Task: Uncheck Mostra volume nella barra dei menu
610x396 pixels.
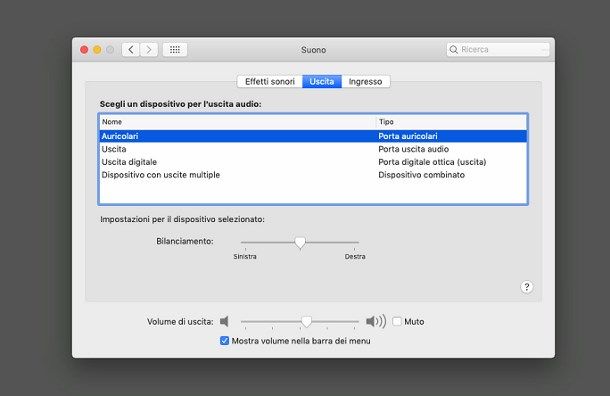Action: coord(224,341)
